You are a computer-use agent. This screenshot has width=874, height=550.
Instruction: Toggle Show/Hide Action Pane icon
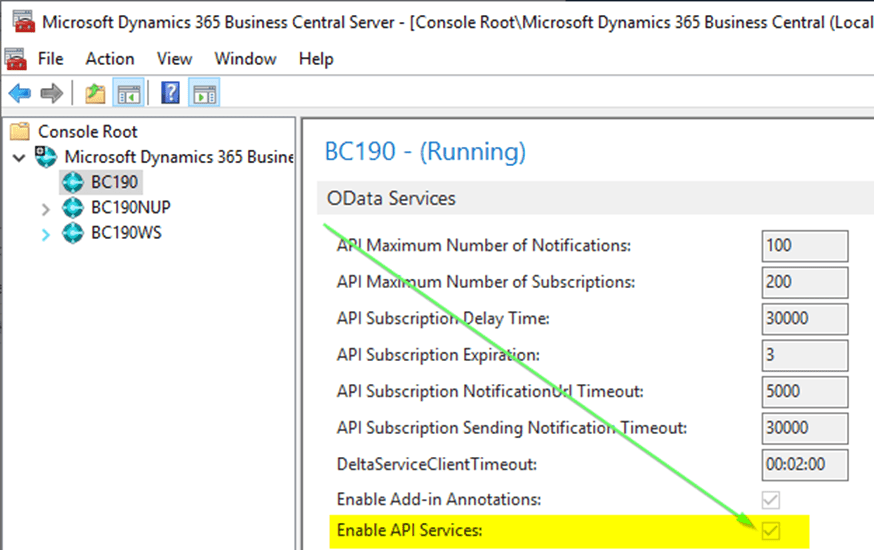point(204,93)
